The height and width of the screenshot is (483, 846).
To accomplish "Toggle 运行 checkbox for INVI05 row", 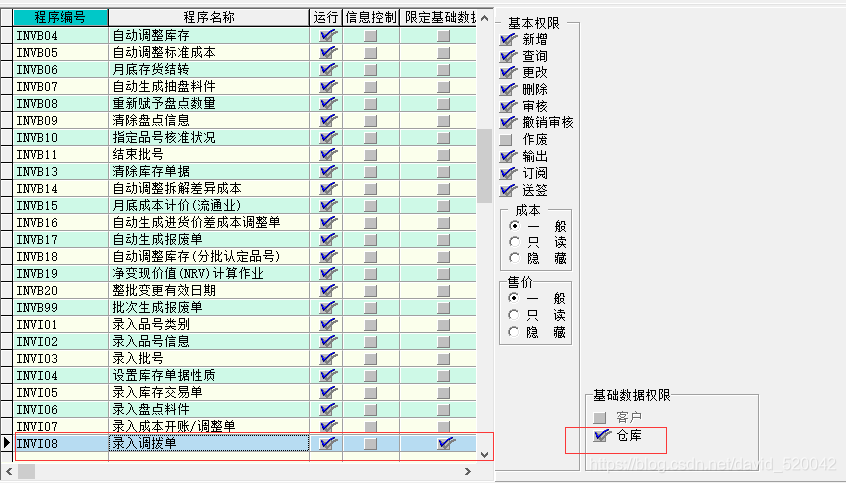I will pyautogui.click(x=328, y=393).
